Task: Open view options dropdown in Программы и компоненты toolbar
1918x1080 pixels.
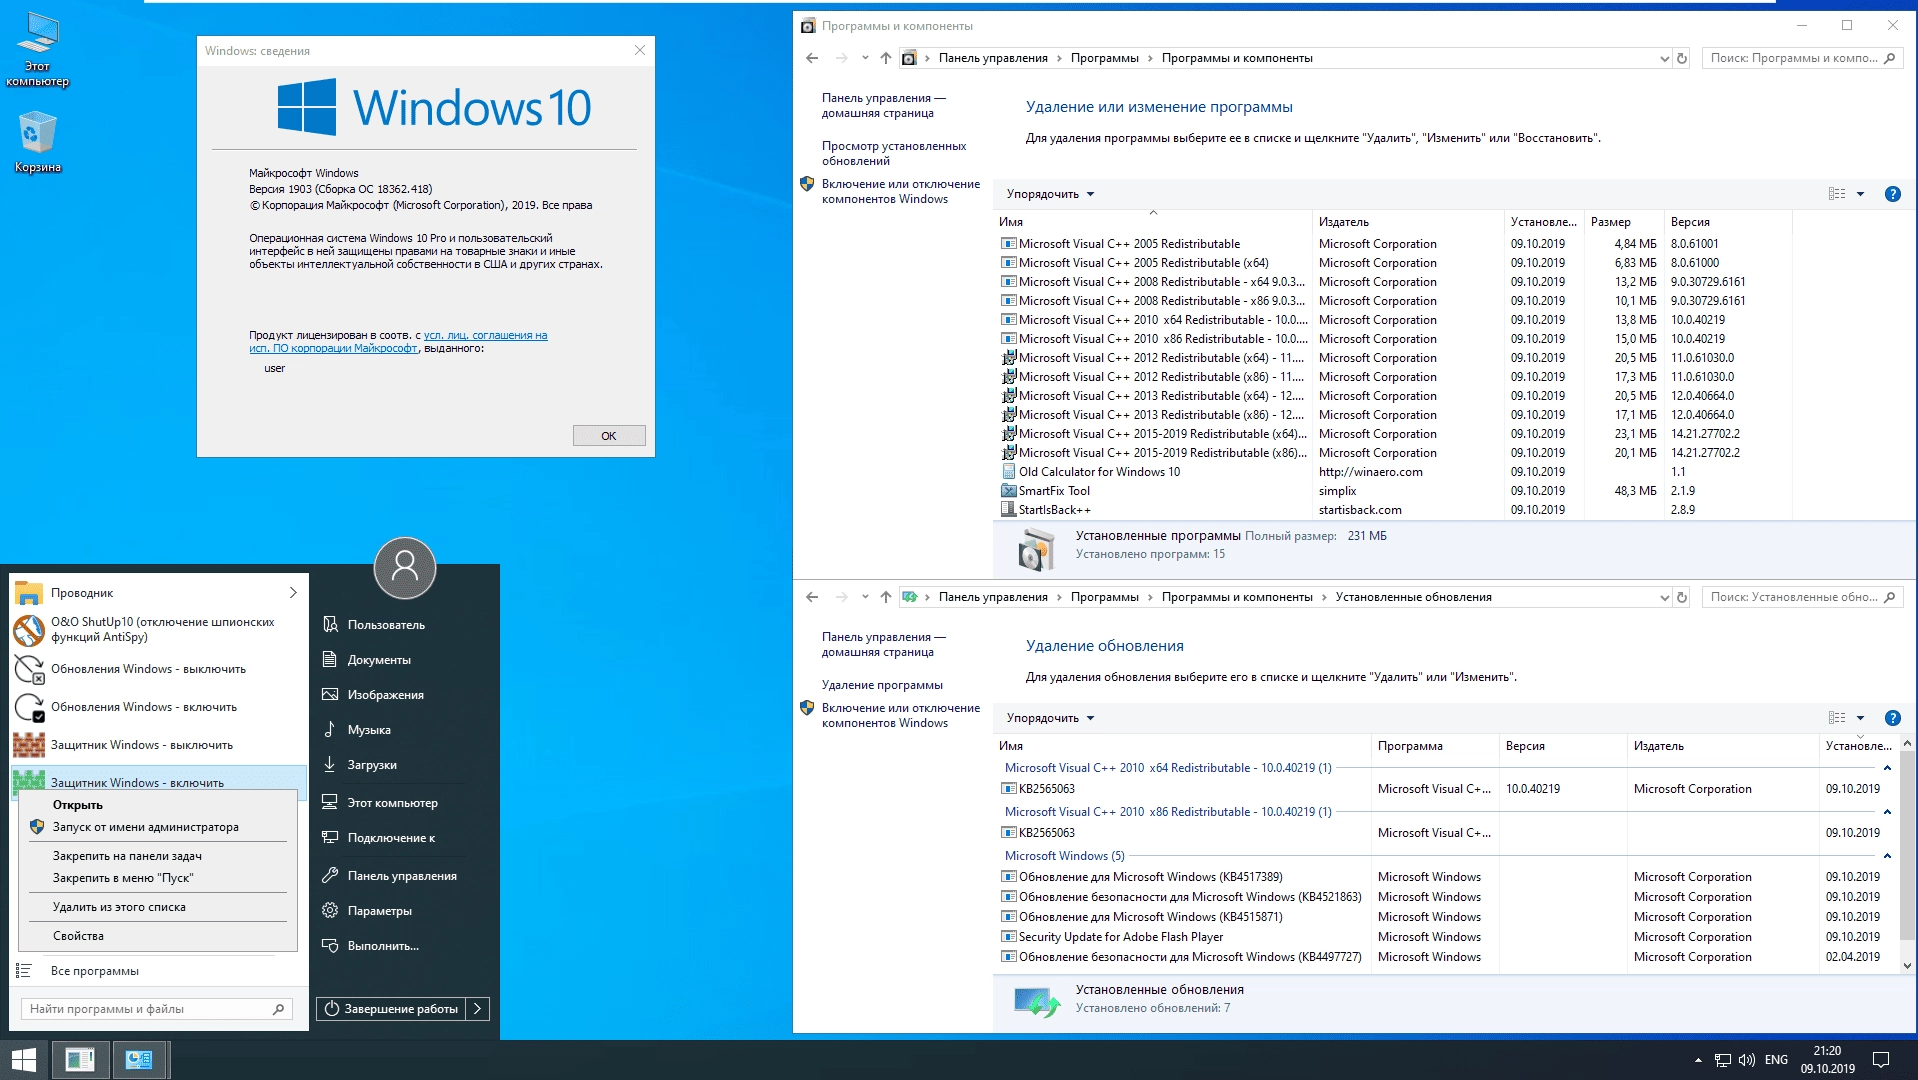Action: (x=1860, y=194)
